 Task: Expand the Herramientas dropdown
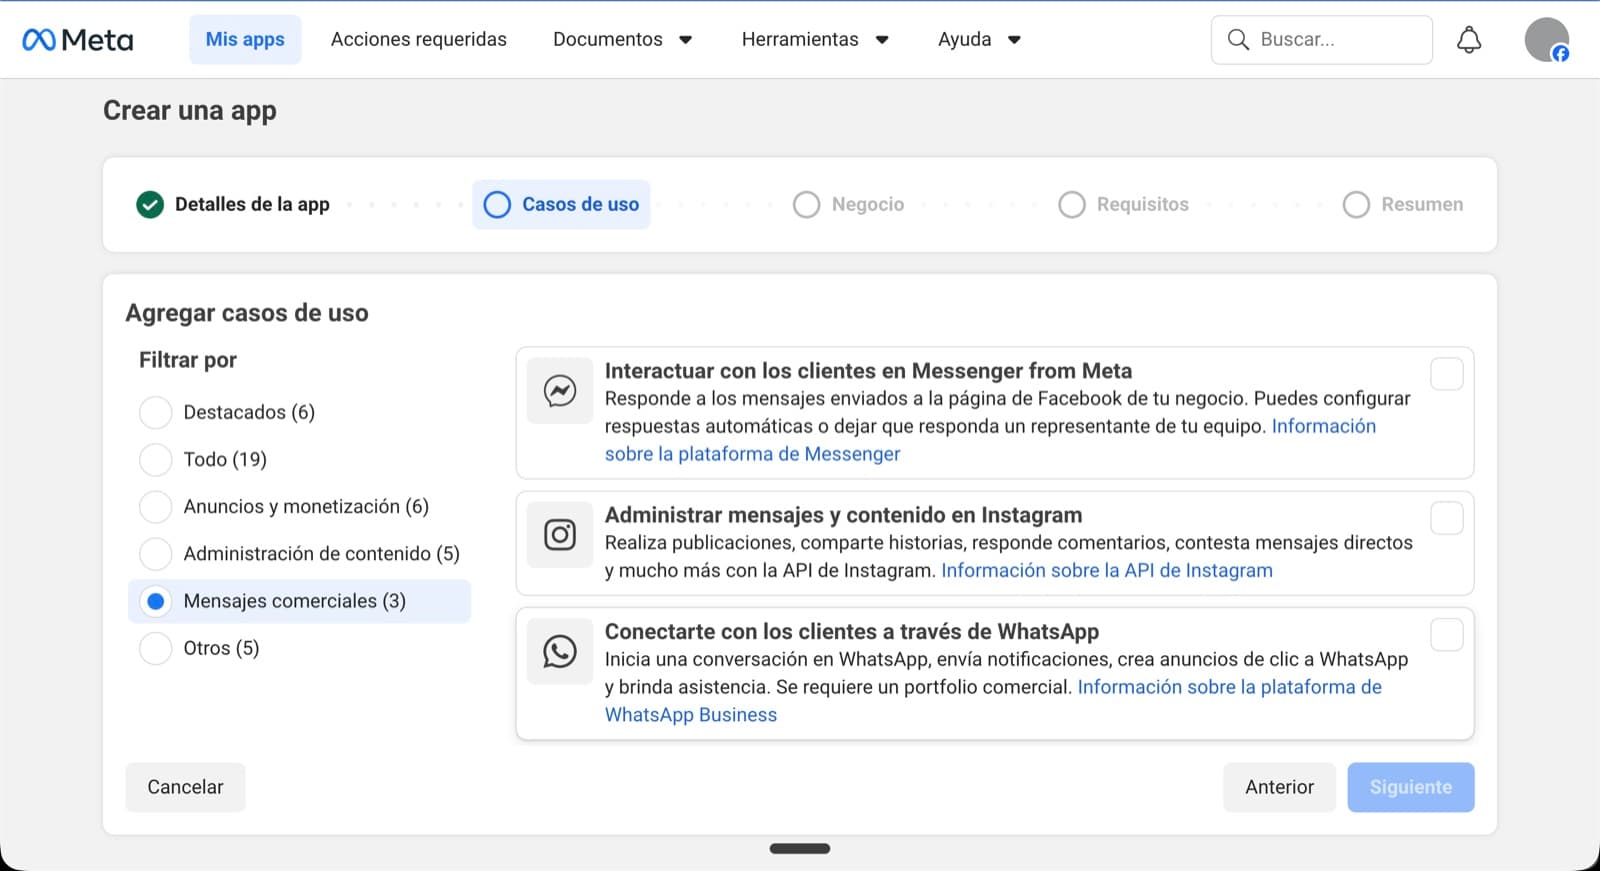[815, 40]
